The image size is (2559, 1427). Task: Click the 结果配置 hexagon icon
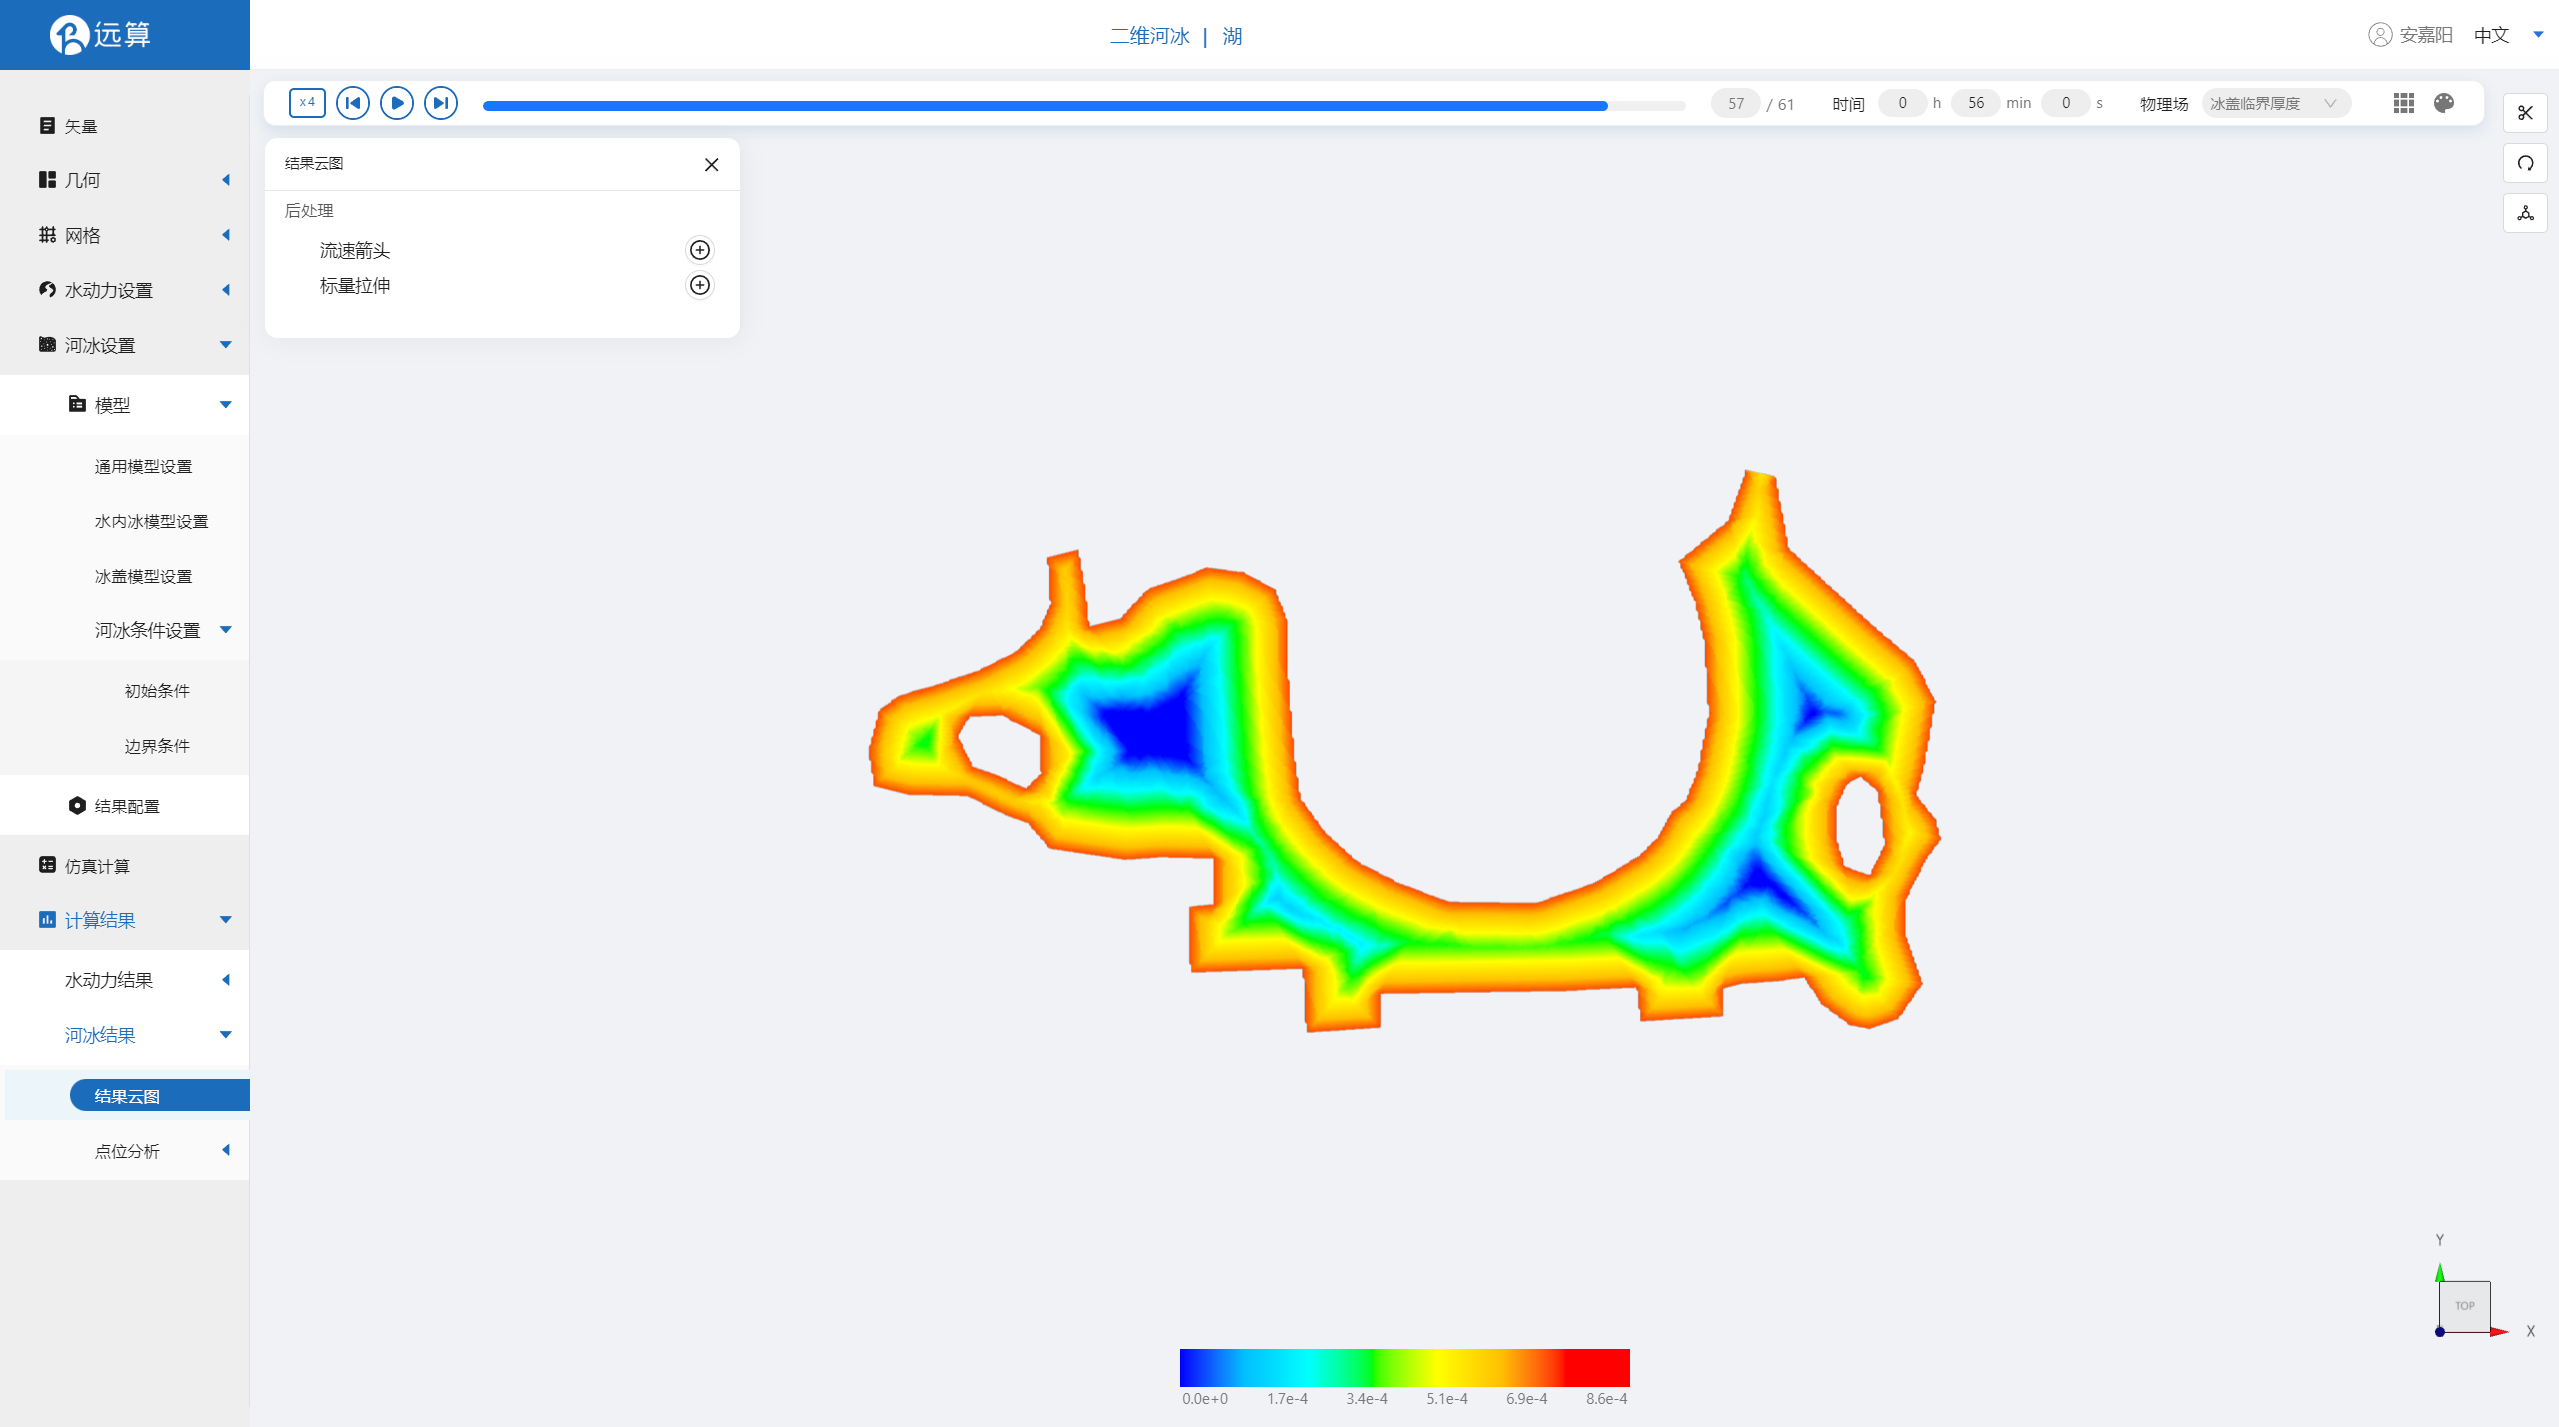[77, 806]
